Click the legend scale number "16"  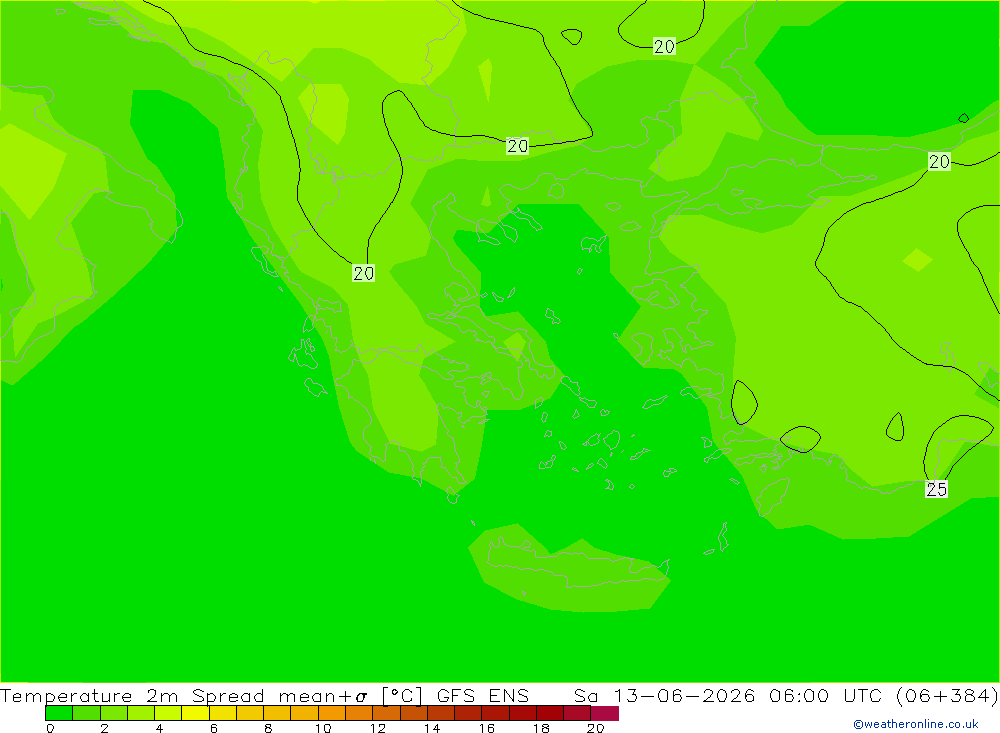click(487, 728)
